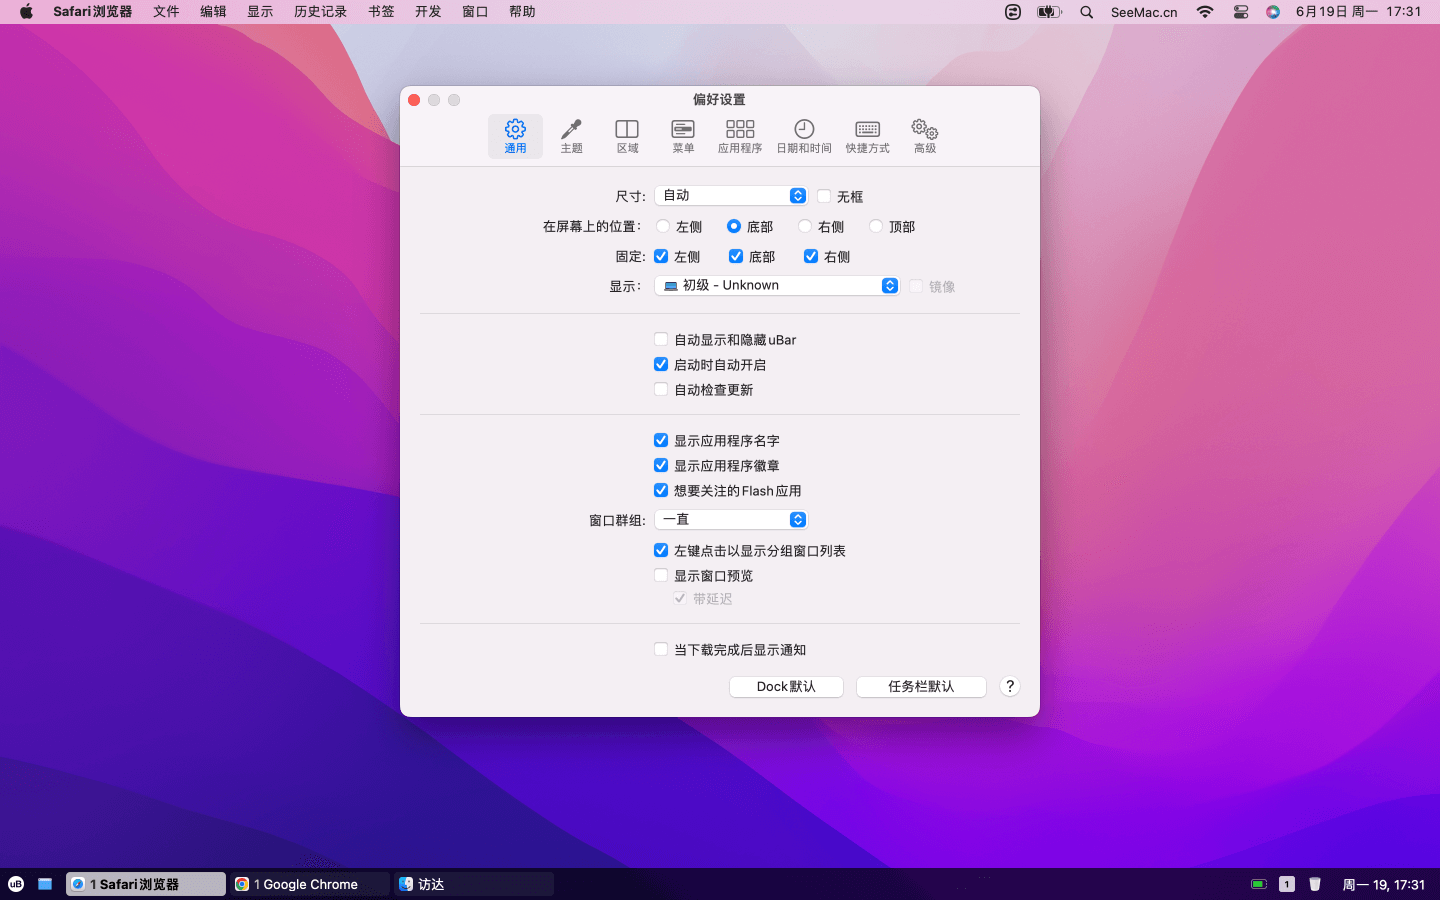Uncheck 显示应用程序徽章 option

(x=661, y=466)
